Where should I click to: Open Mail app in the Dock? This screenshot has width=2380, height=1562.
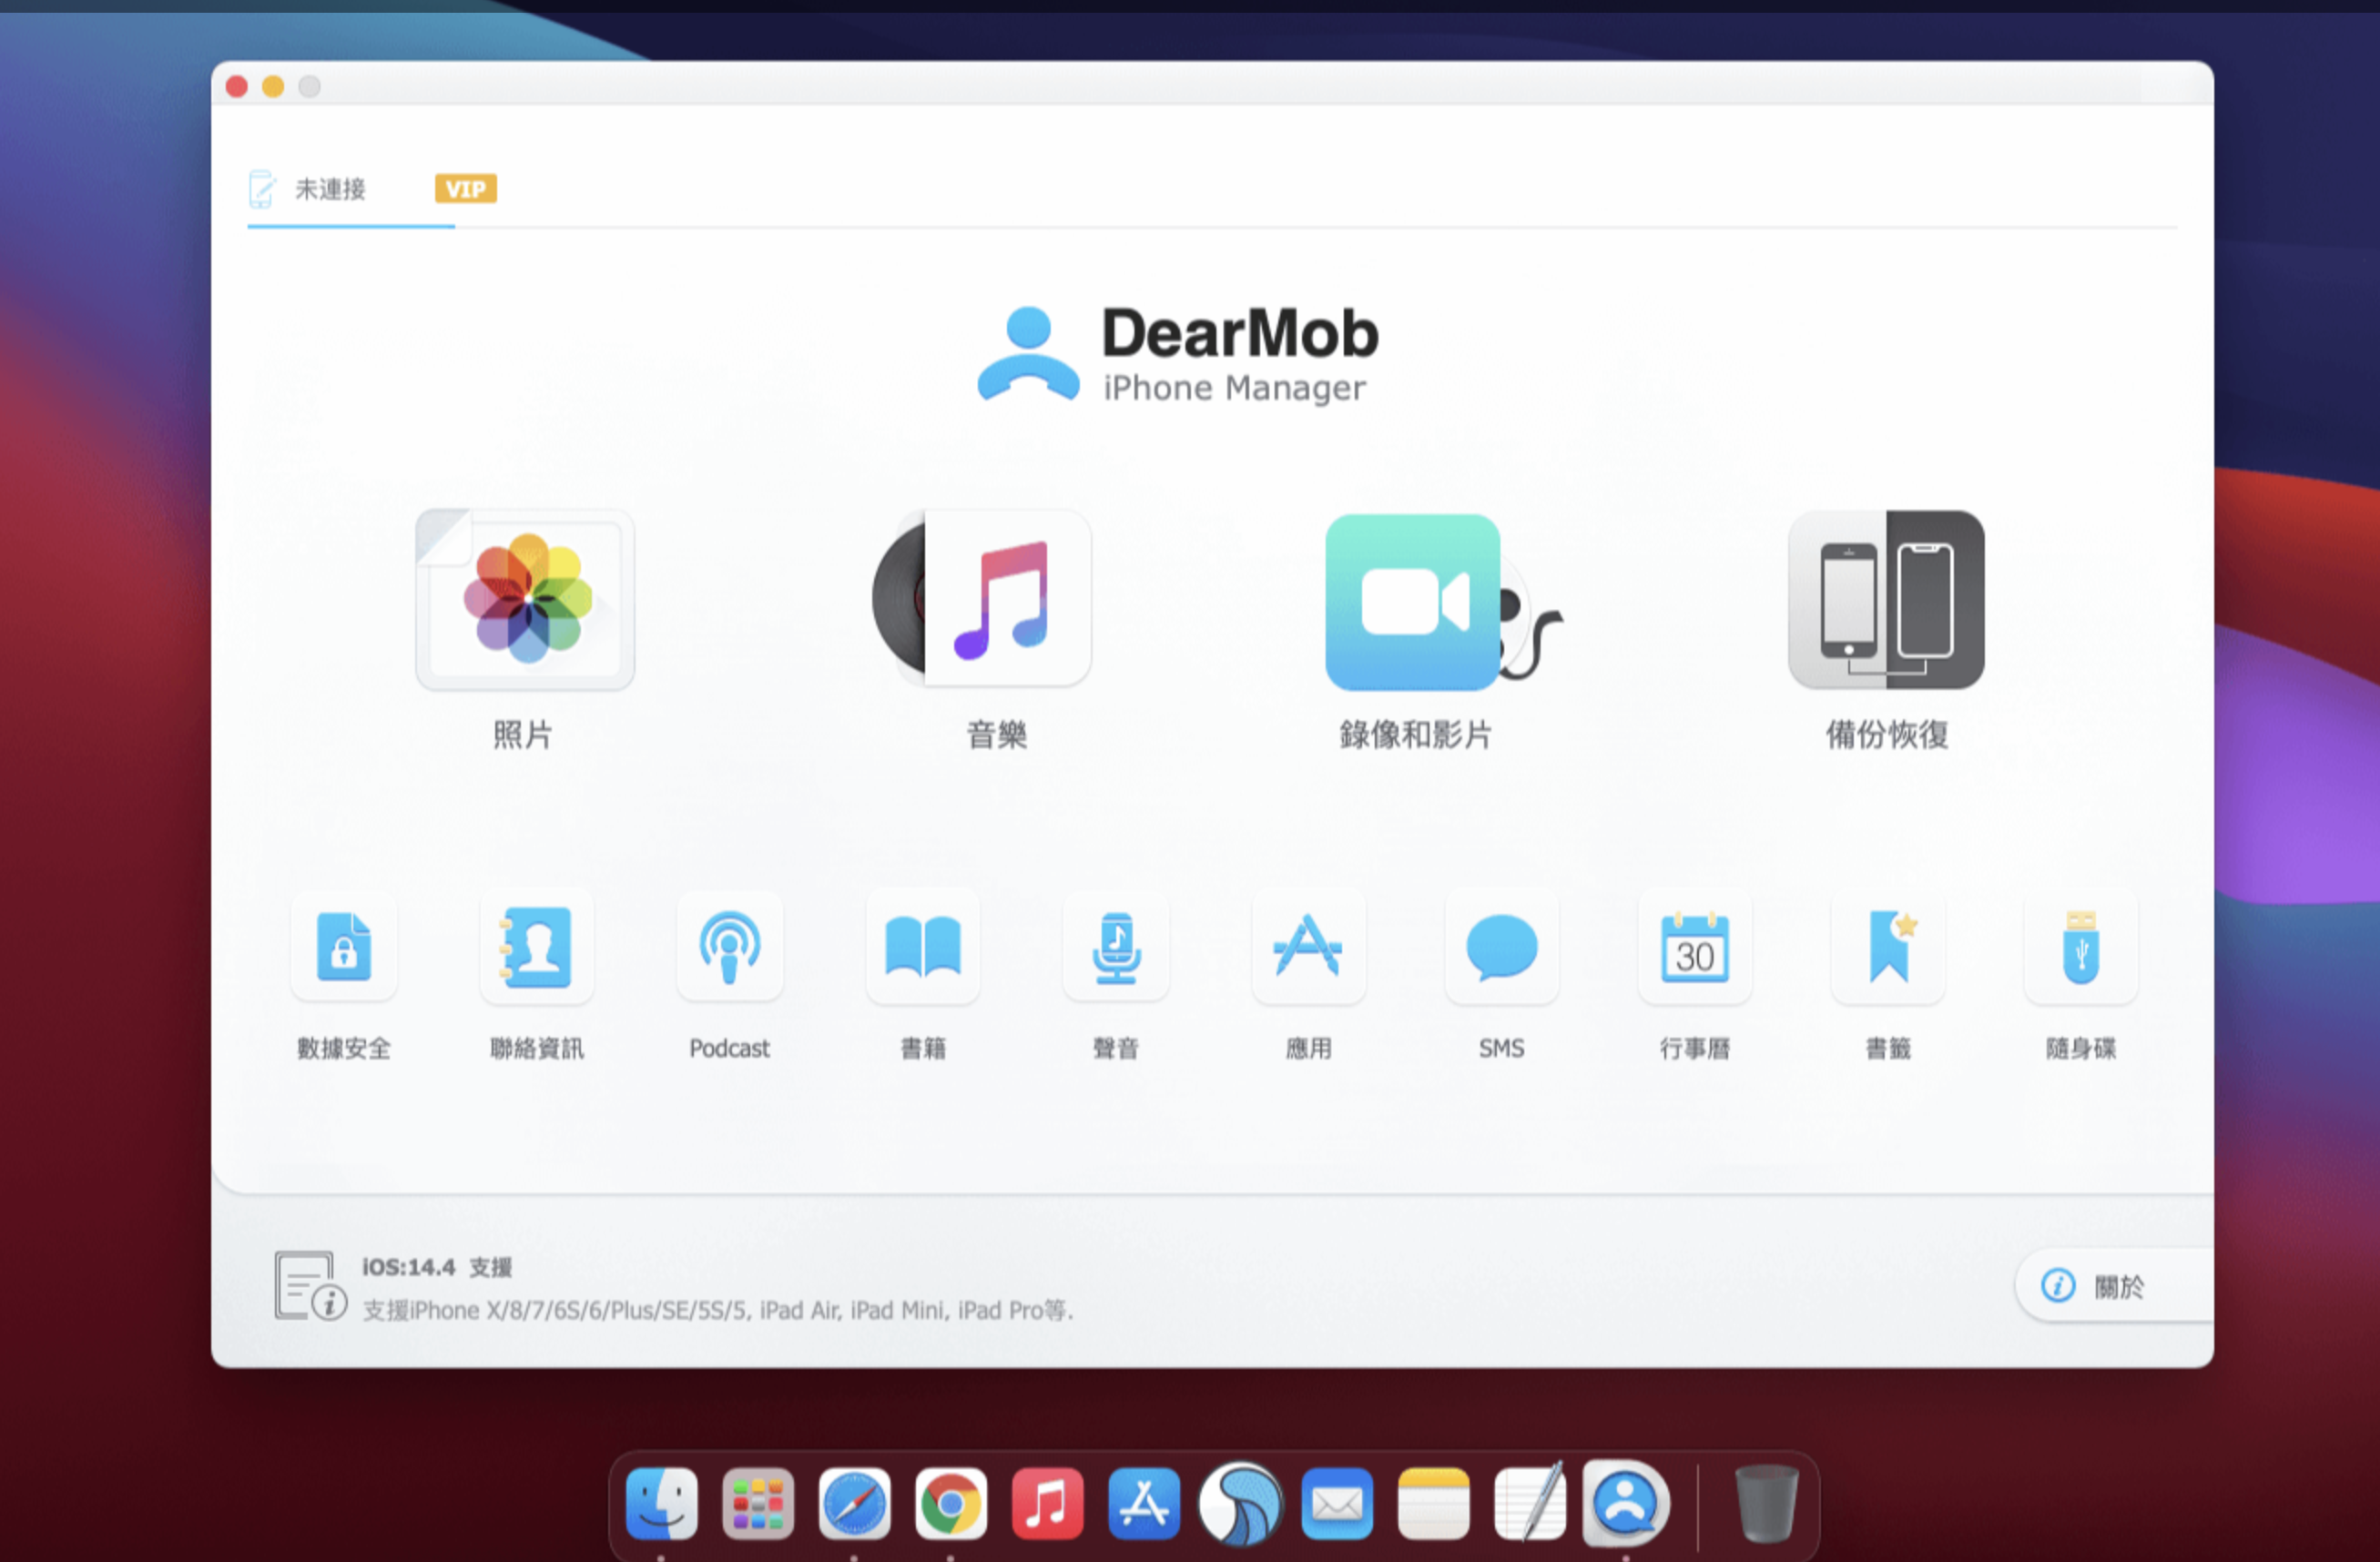(x=1337, y=1503)
